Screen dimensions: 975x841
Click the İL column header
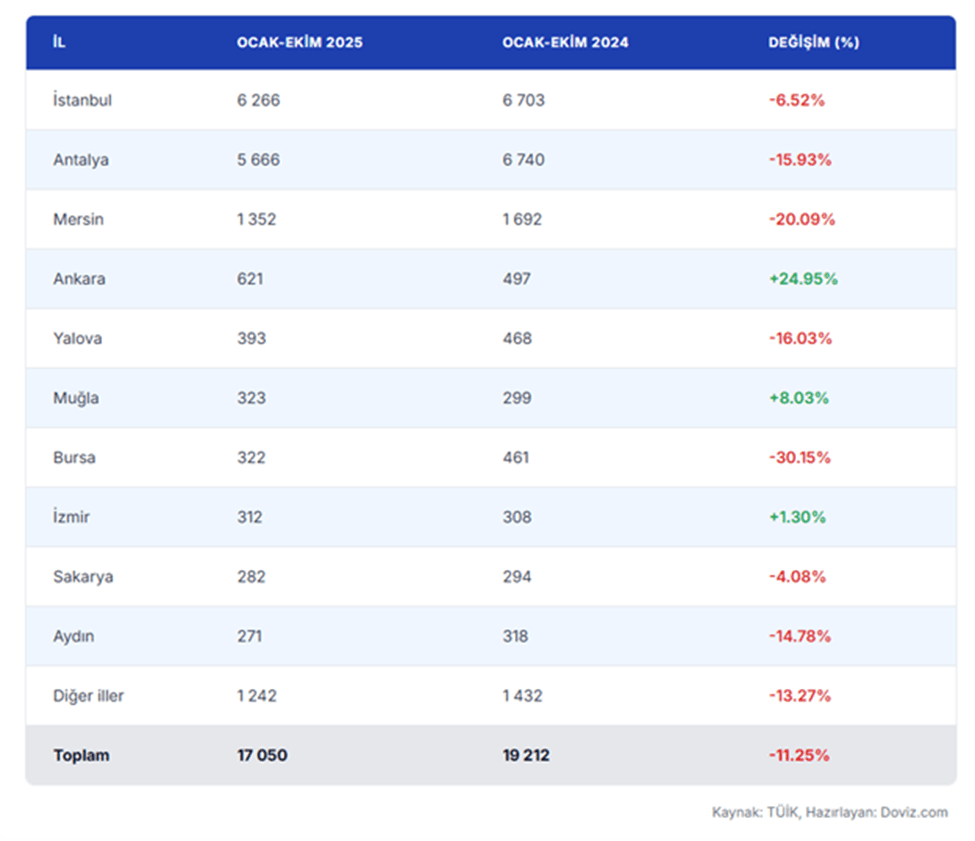[x=59, y=42]
